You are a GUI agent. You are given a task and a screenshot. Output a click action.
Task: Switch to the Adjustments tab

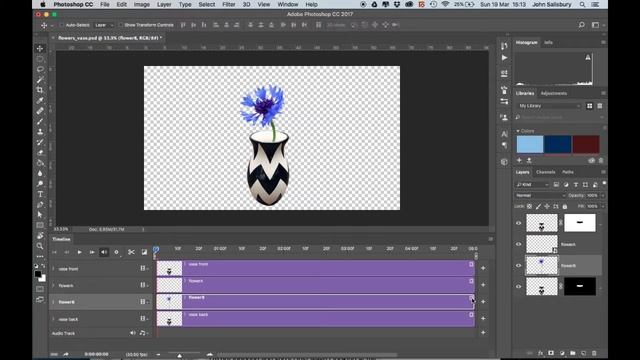(x=553, y=93)
